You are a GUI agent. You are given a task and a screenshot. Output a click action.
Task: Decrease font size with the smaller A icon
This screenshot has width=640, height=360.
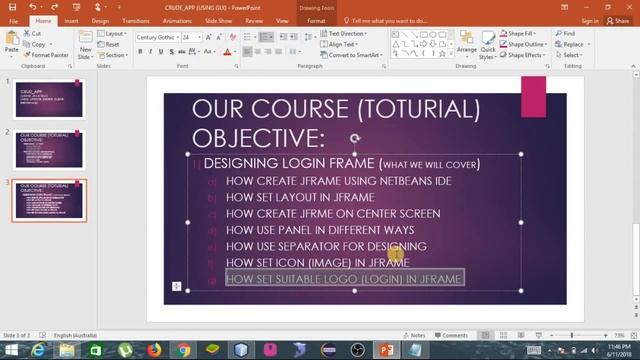tap(219, 37)
